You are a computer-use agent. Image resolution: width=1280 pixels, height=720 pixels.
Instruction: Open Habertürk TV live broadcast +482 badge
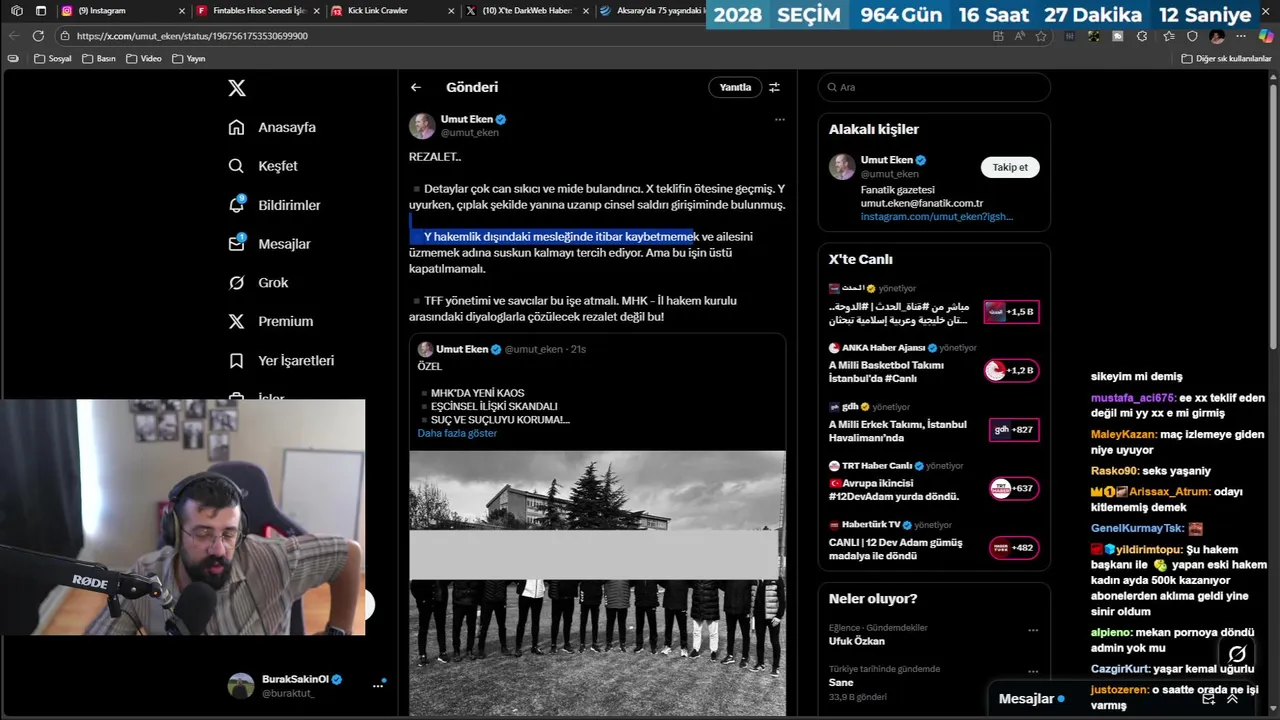coord(1014,548)
